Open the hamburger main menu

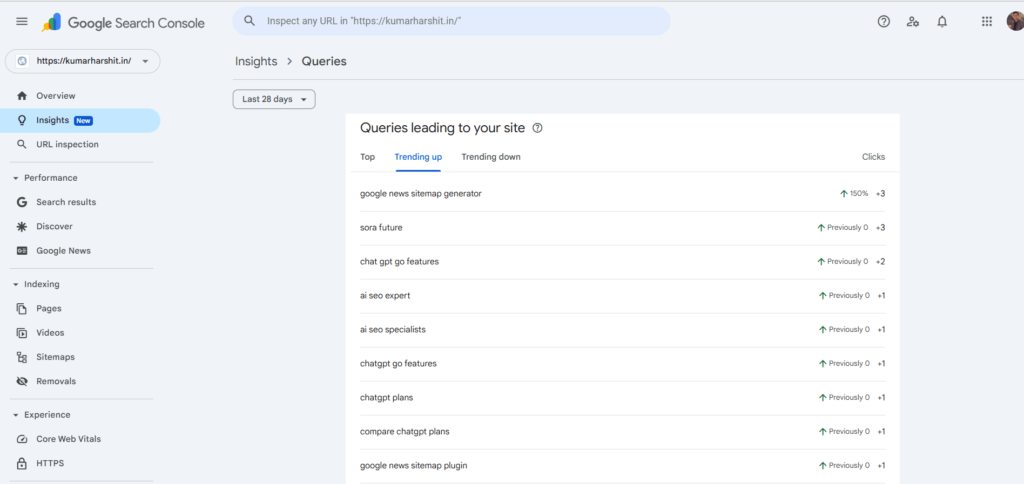pos(22,22)
